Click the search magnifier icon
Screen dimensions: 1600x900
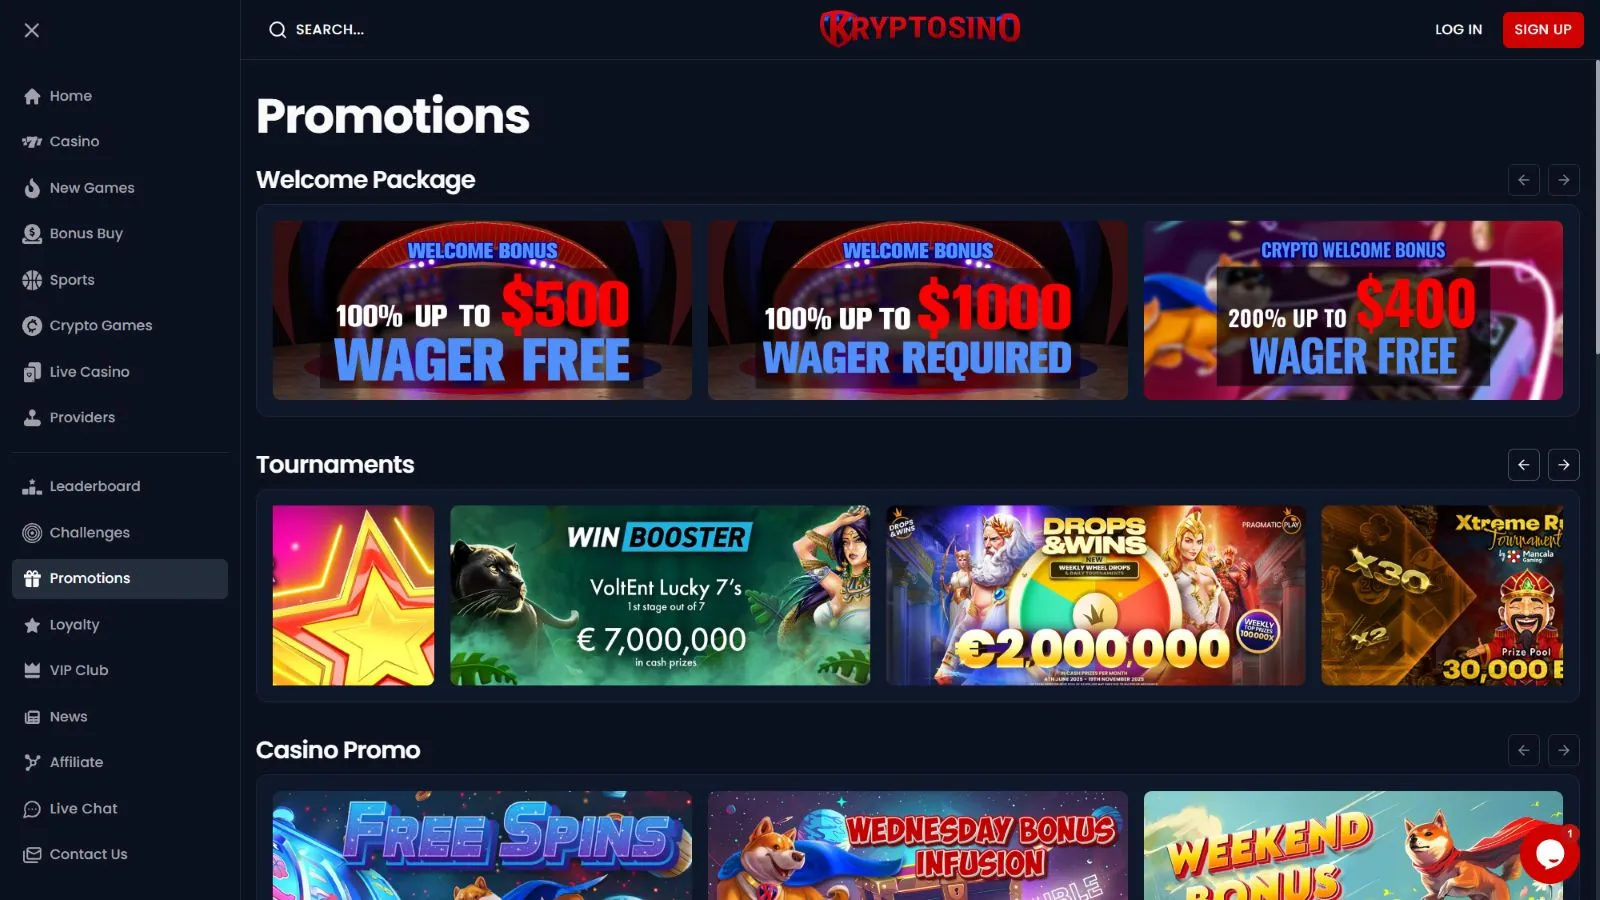(277, 30)
